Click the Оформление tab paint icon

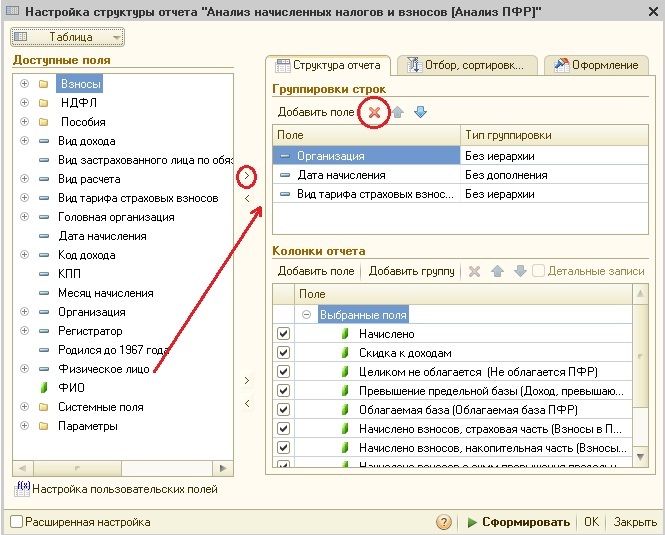[x=562, y=65]
